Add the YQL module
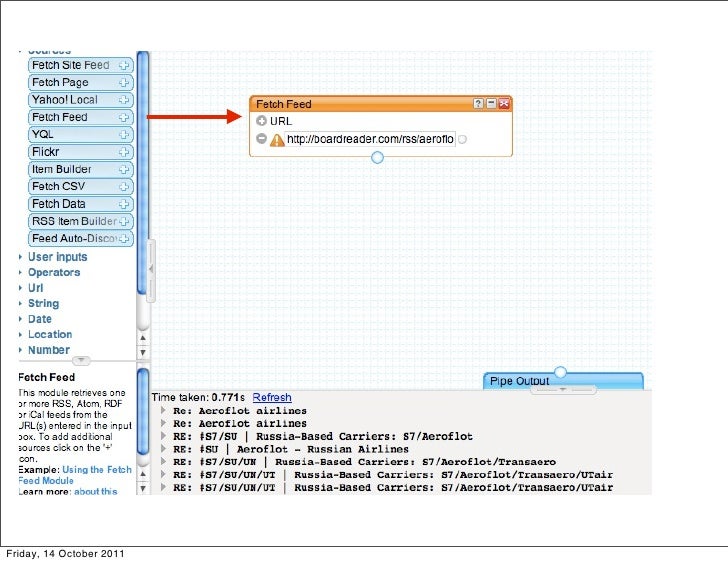The height and width of the screenshot is (564, 728). [x=124, y=135]
